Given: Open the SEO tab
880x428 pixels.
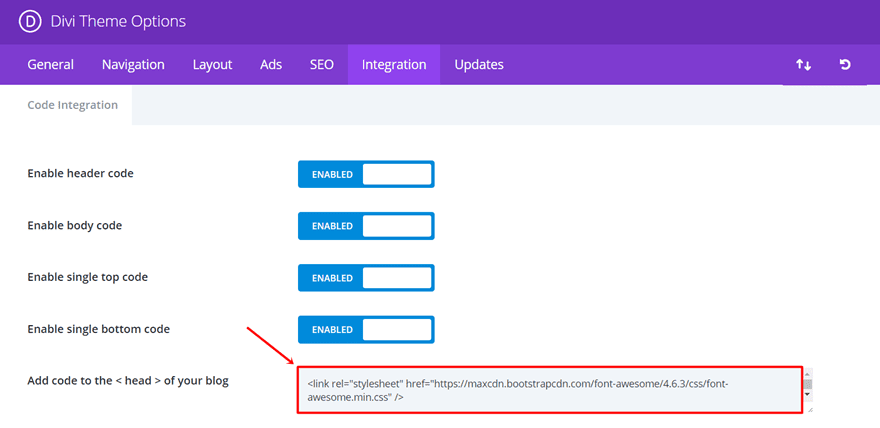Looking at the screenshot, I should [322, 65].
